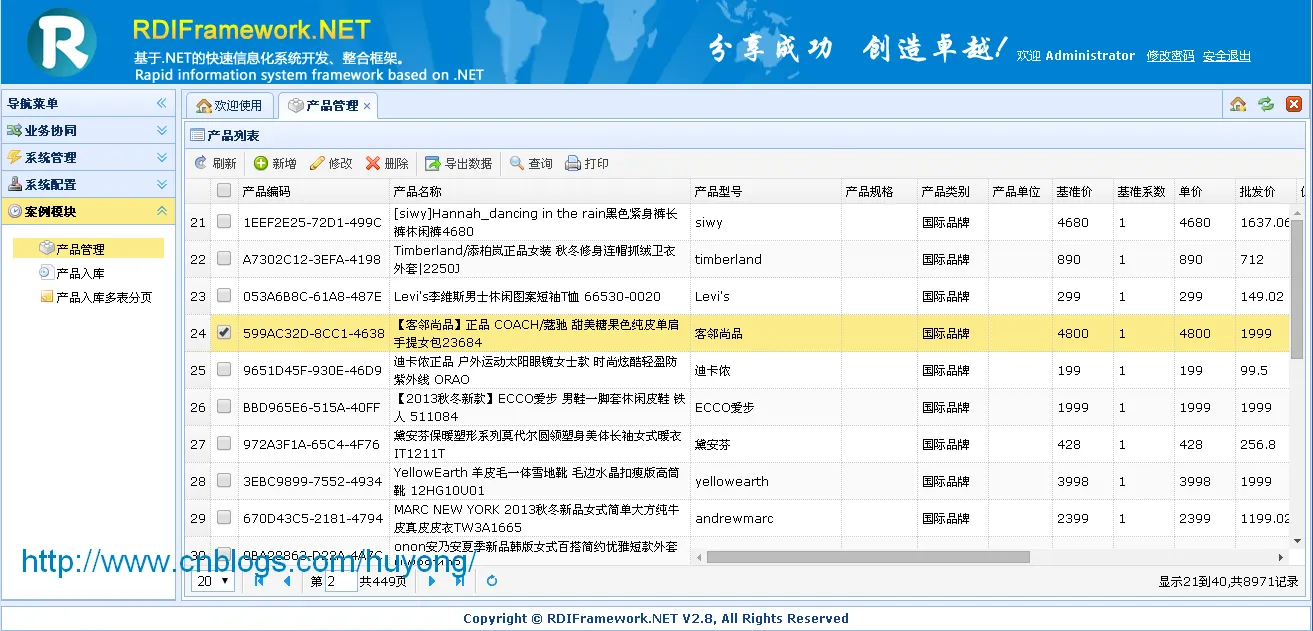This screenshot has width=1313, height=631.
Task: Click the home icon at tab bar right
Action: (x=1238, y=104)
